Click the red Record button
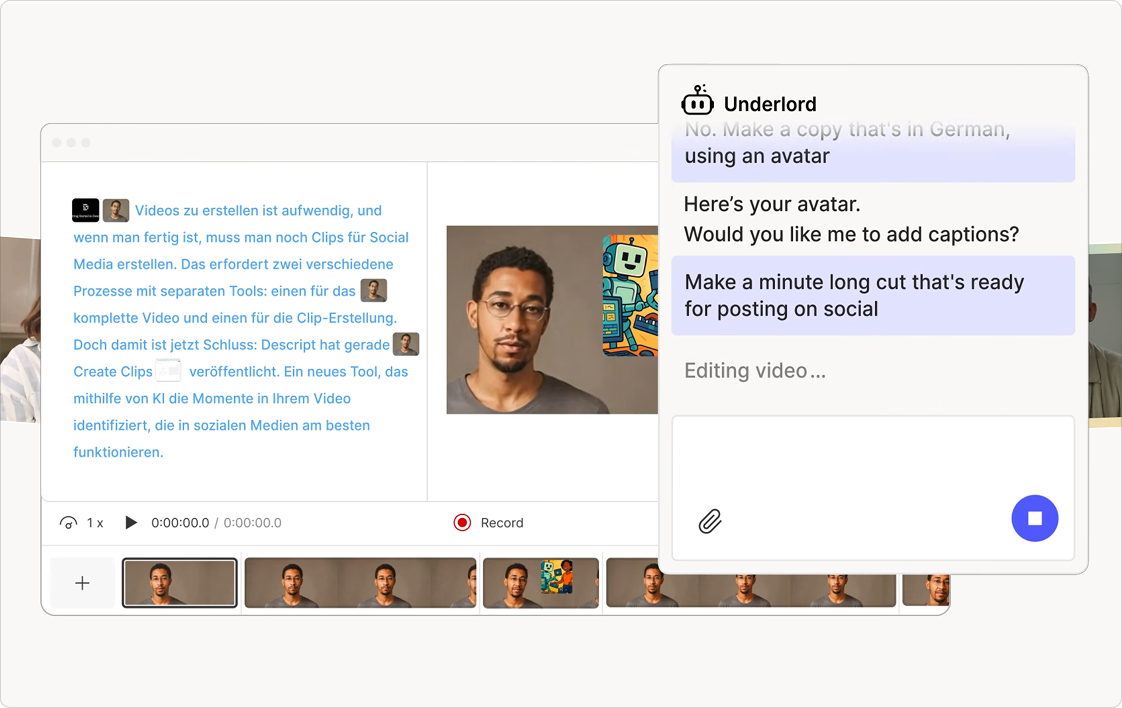1122x708 pixels. [x=462, y=522]
